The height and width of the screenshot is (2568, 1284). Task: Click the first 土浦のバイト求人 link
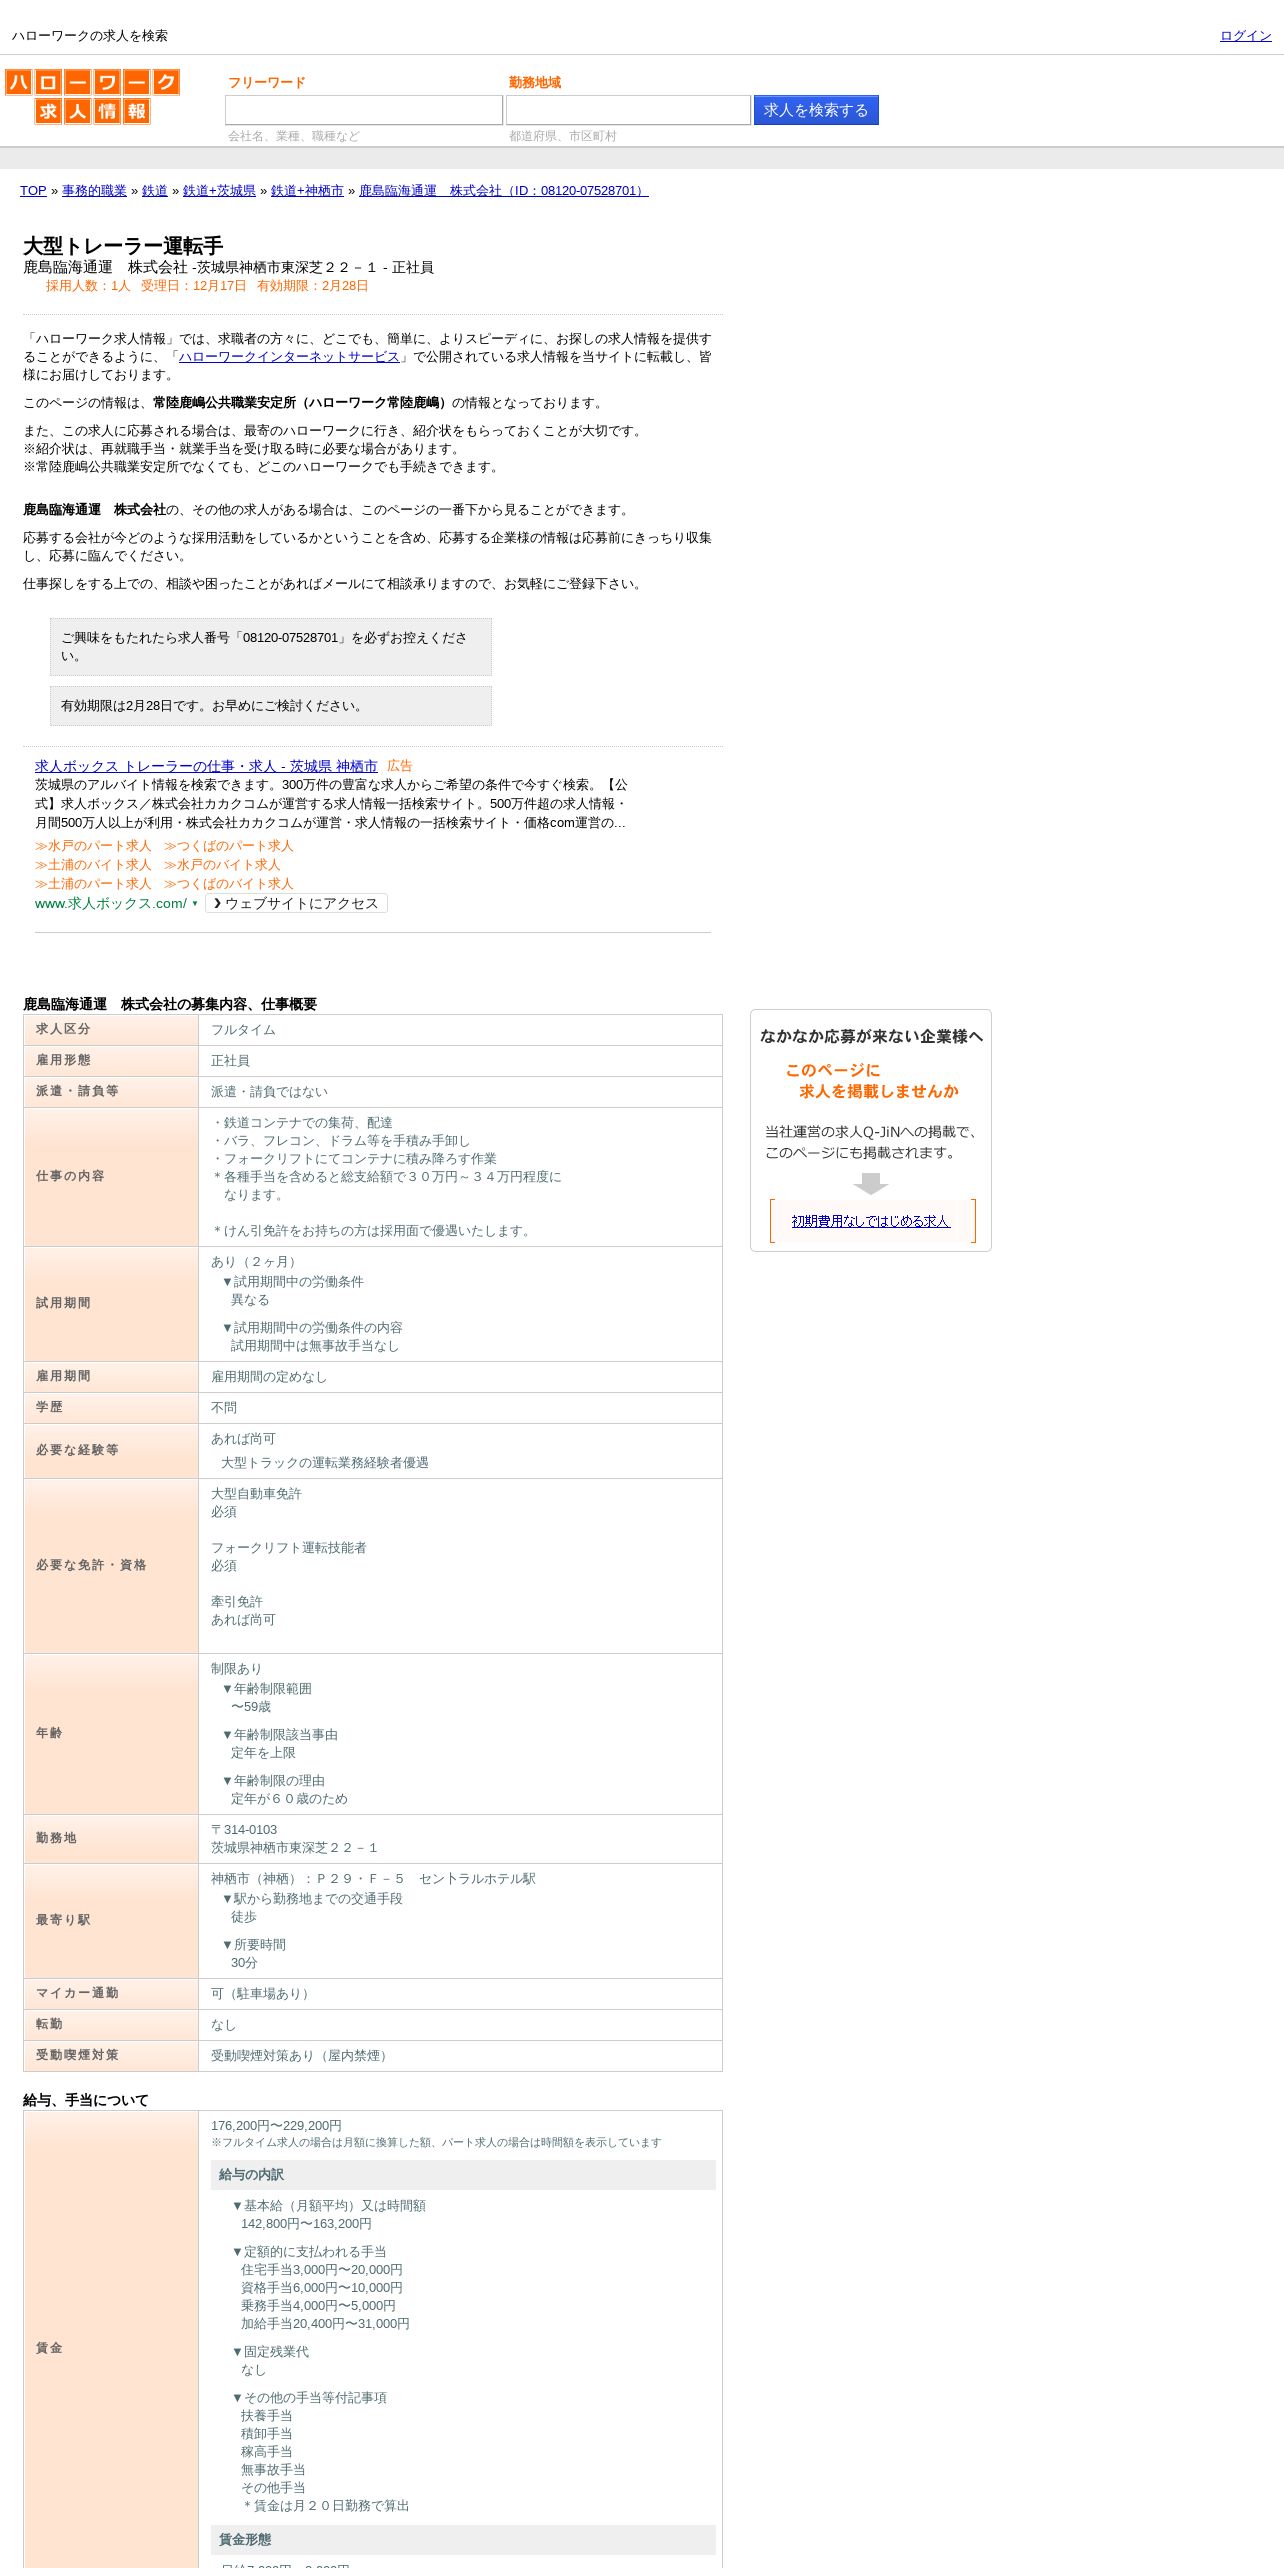(x=93, y=865)
